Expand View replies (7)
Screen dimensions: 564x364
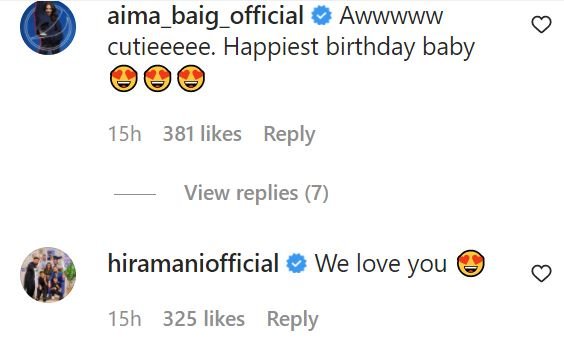[256, 193]
